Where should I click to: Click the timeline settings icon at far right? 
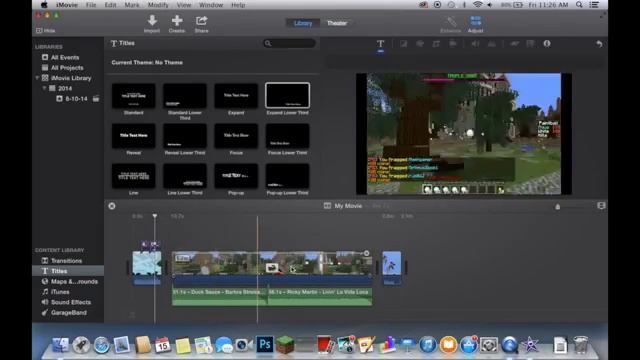pyautogui.click(x=601, y=206)
